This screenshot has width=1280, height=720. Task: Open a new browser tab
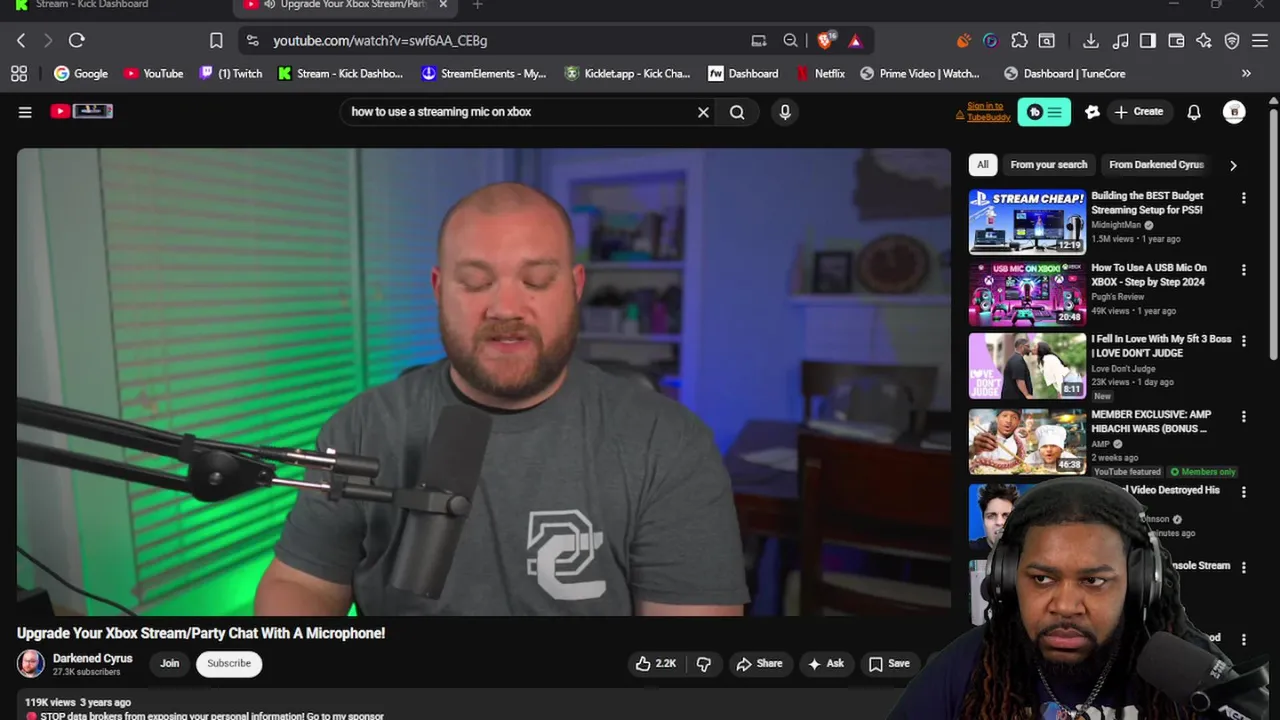coord(477,5)
